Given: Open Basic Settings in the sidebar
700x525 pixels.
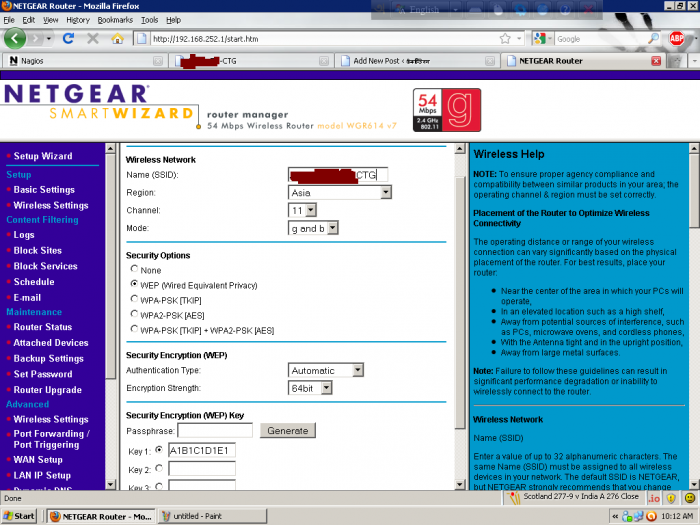Looking at the screenshot, I should (44, 190).
